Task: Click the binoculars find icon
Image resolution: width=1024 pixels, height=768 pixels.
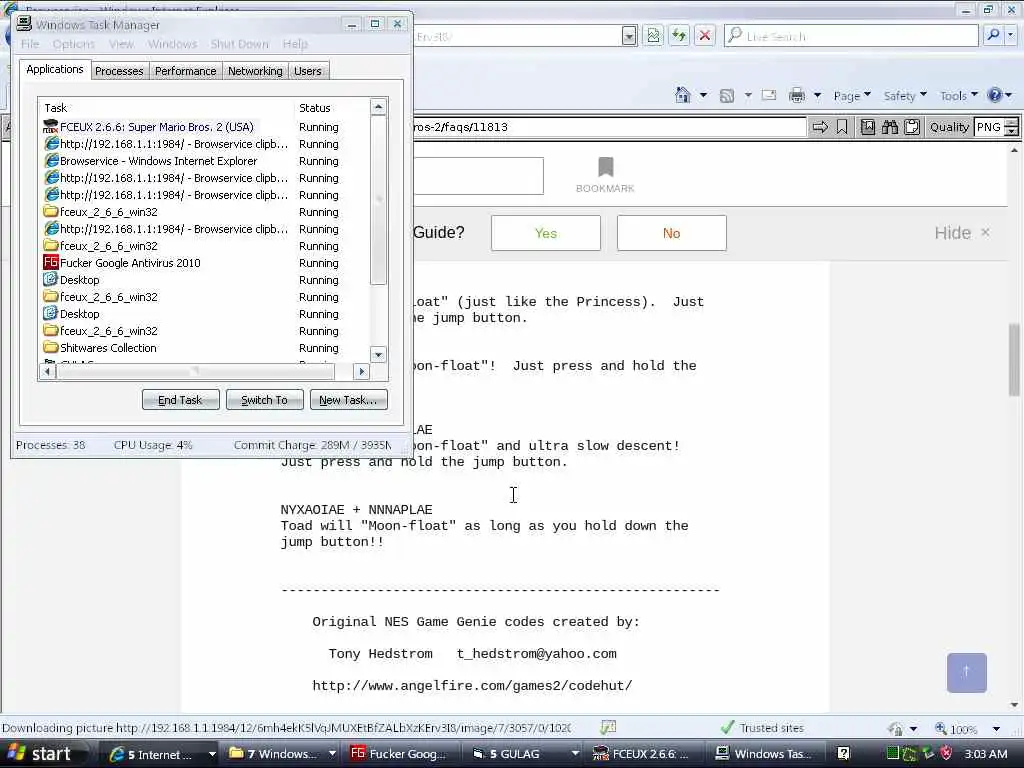Action: point(889,127)
